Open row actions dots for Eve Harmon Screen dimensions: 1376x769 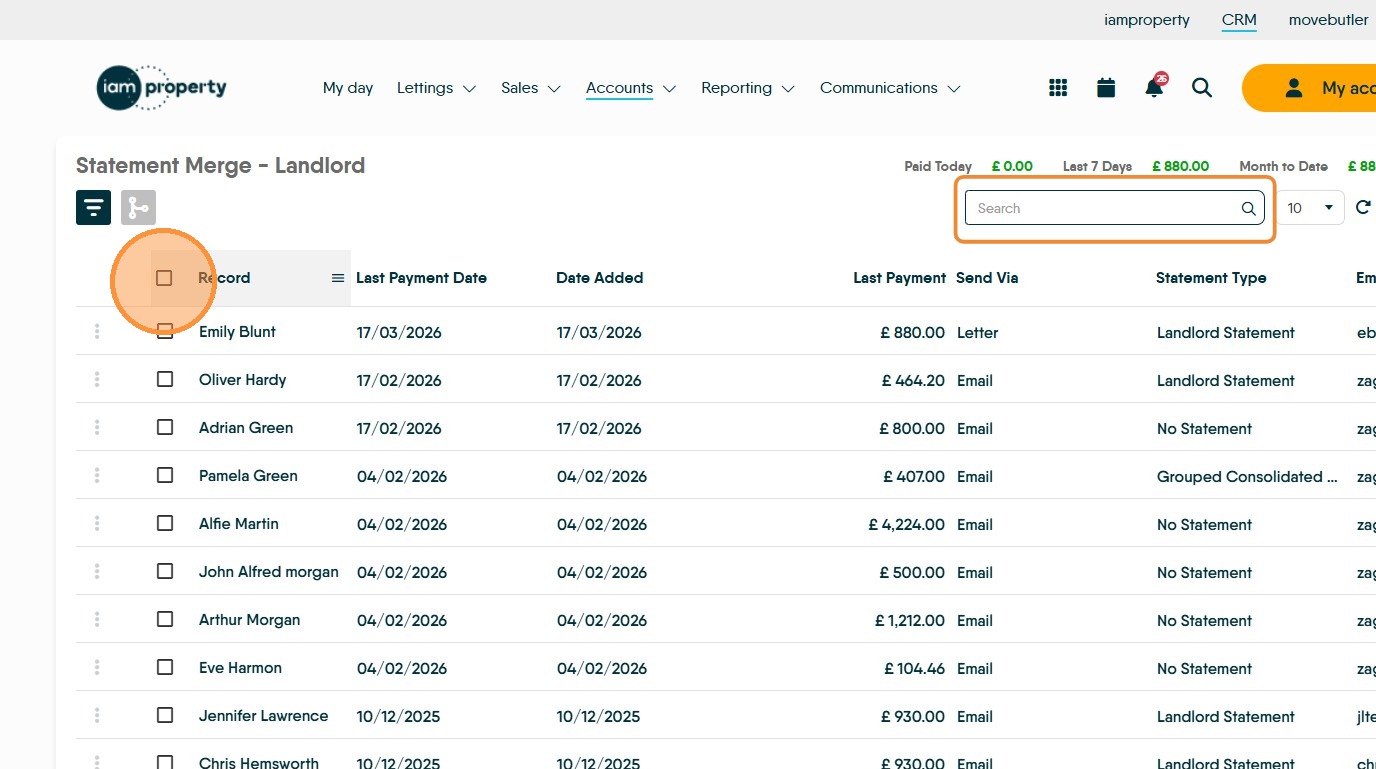(97, 668)
